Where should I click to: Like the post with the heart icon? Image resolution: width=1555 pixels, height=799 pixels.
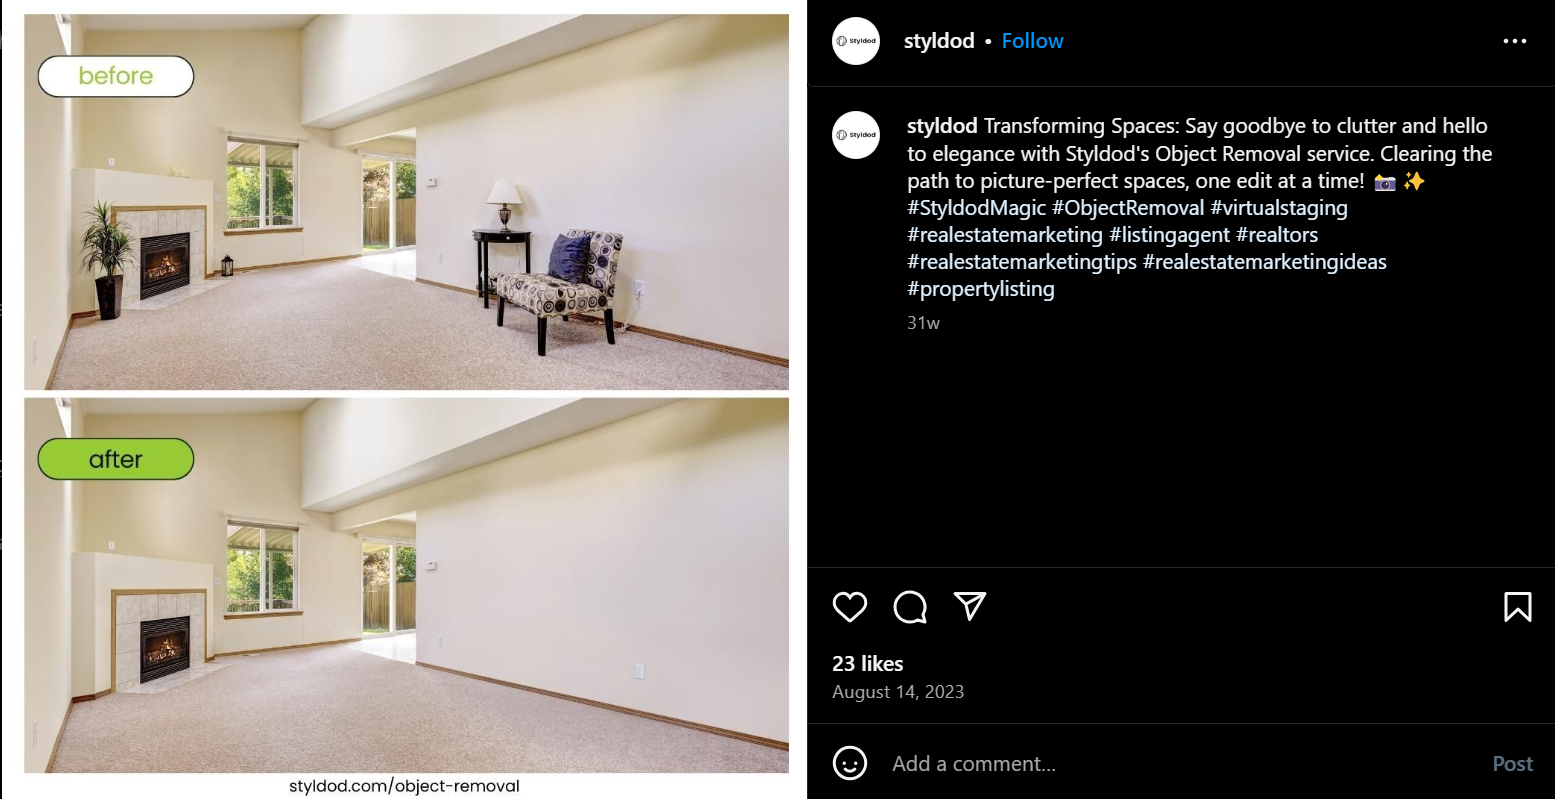click(850, 607)
